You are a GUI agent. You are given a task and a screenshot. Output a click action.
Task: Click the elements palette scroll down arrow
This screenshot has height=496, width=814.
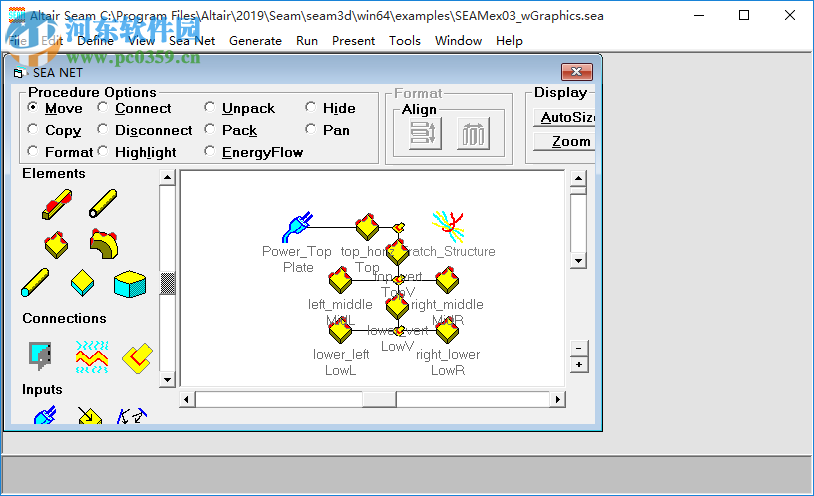tap(167, 380)
